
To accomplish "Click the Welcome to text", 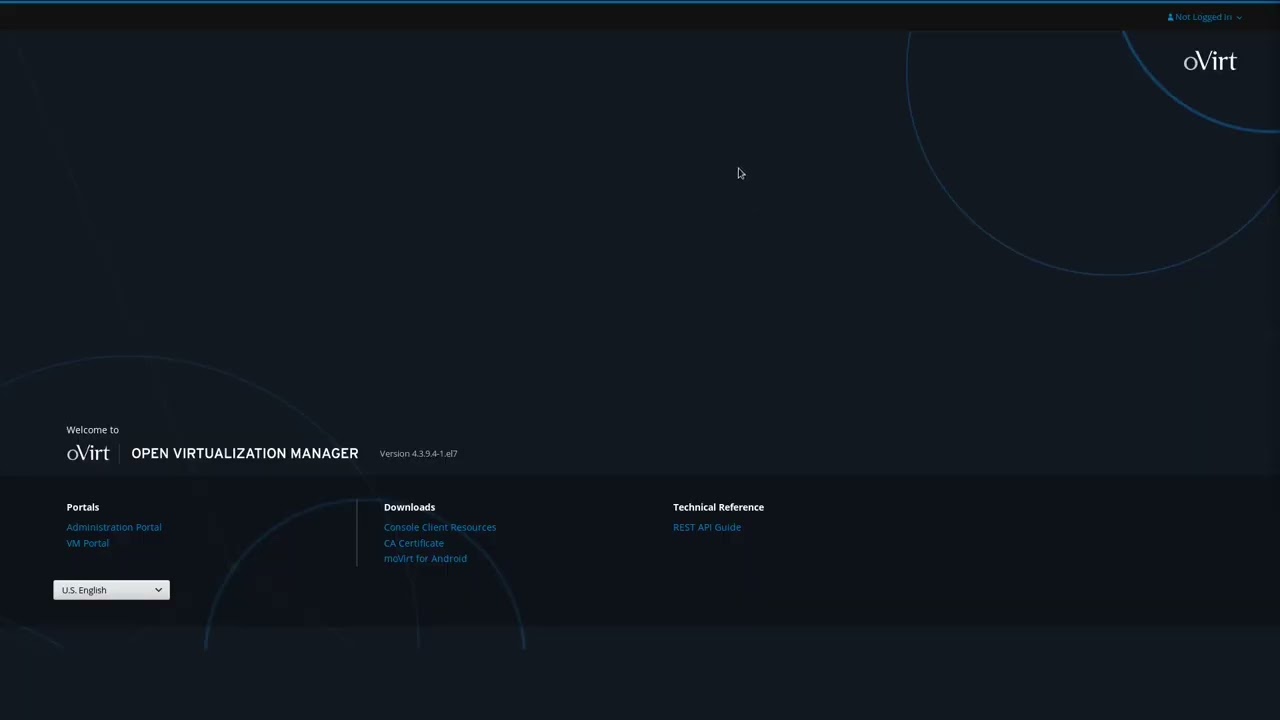I will [x=93, y=430].
